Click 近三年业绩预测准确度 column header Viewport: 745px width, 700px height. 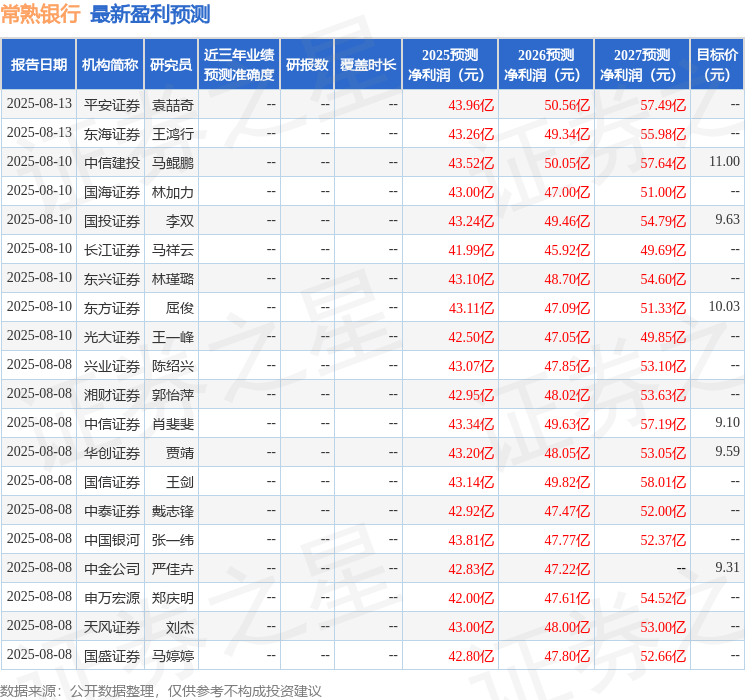(x=238, y=65)
